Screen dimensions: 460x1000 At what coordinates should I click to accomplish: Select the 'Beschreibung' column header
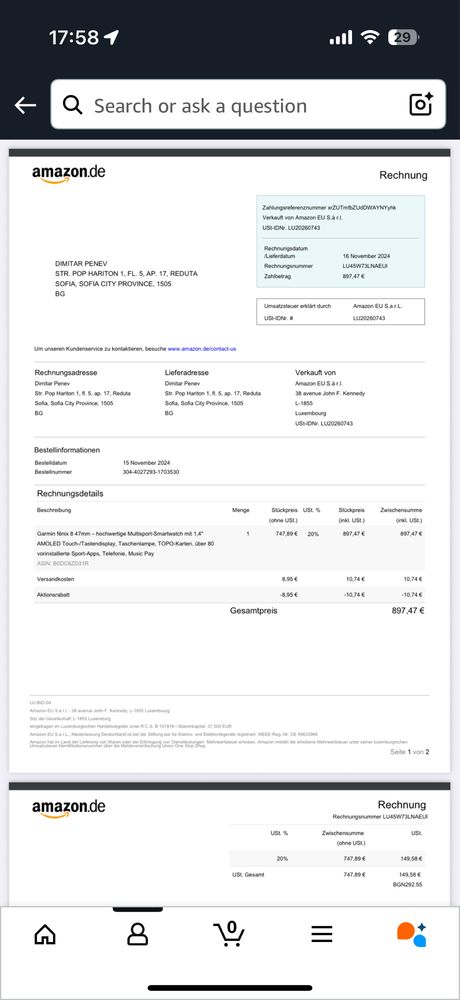[x=54, y=510]
